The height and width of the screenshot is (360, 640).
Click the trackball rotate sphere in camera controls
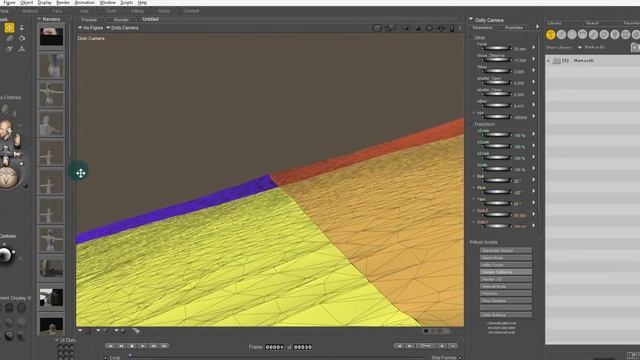9,177
